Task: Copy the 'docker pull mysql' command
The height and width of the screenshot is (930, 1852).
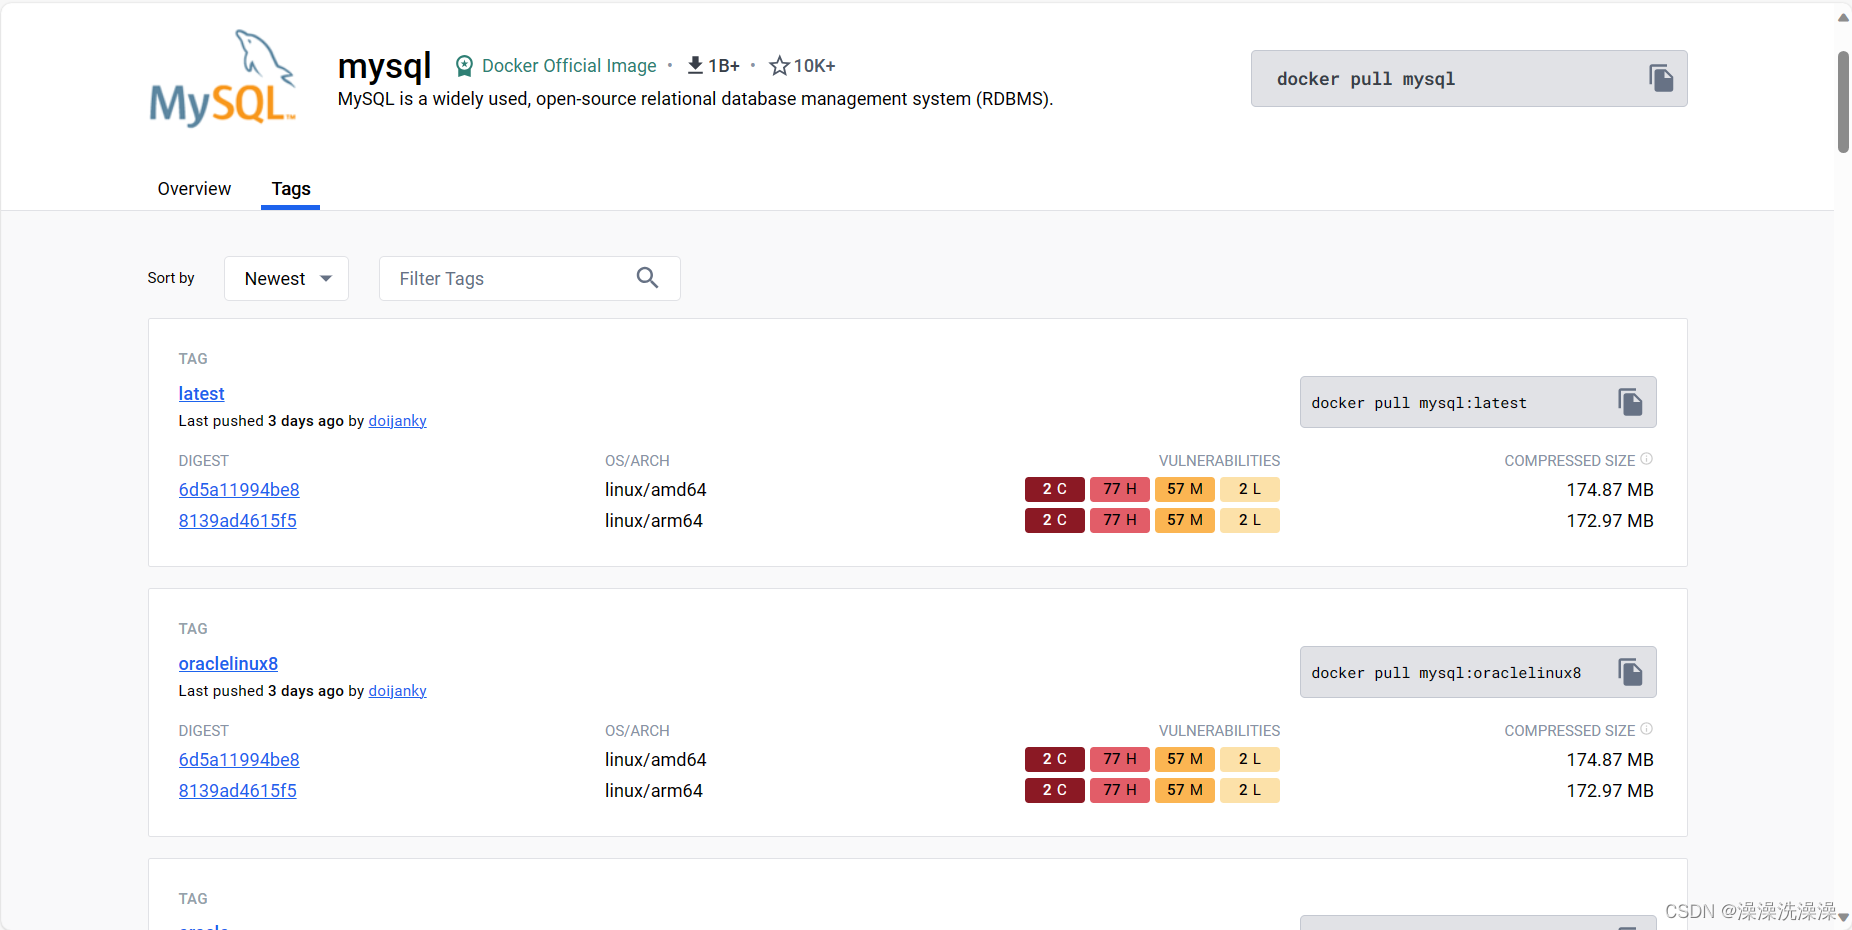Action: click(1661, 78)
